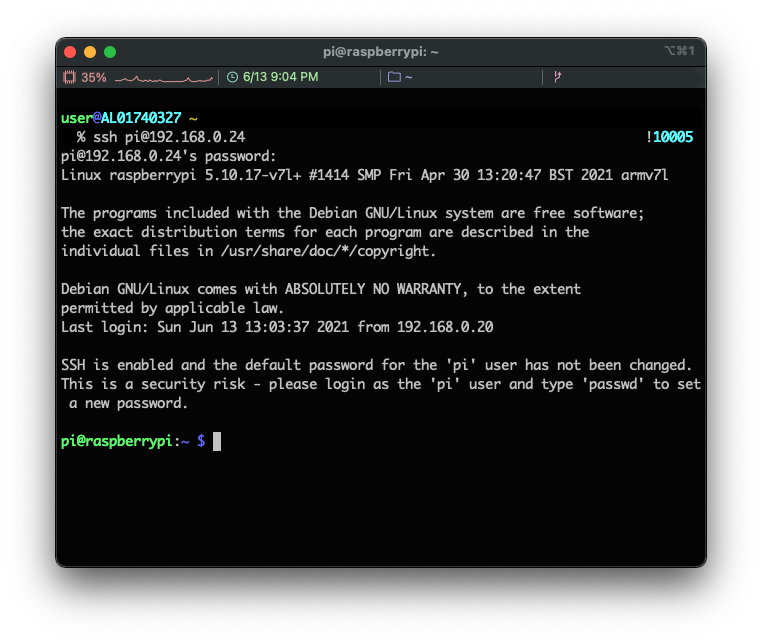Viewport: 762px width, 641px height.
Task: Click the ⌥⌘1 window shortcut indicator
Action: click(x=678, y=51)
